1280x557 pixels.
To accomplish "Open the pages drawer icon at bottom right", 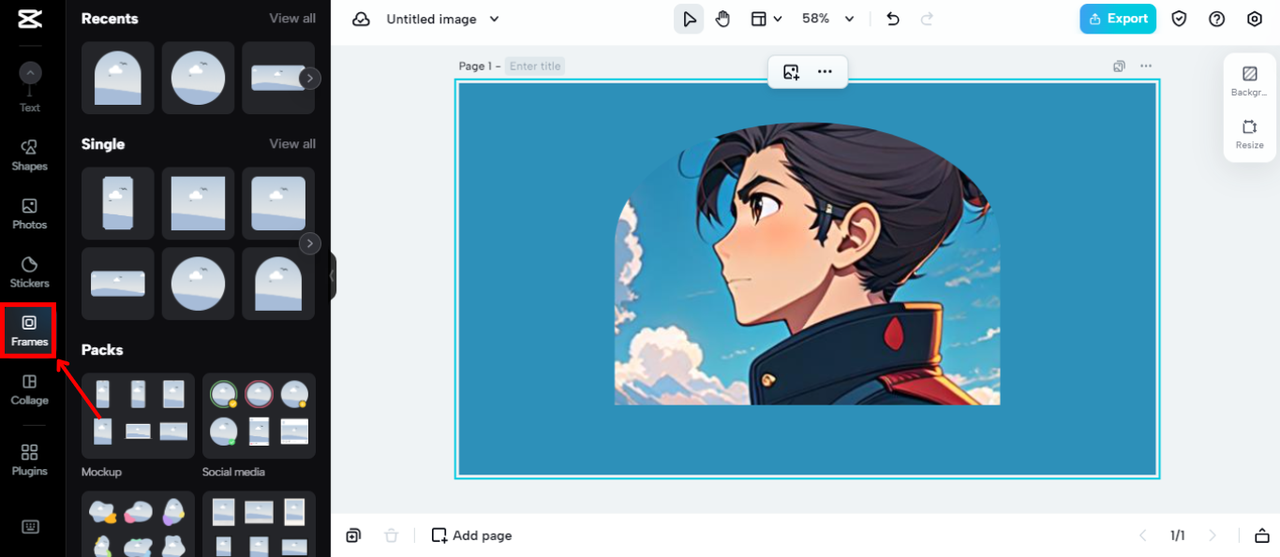I will [1262, 536].
